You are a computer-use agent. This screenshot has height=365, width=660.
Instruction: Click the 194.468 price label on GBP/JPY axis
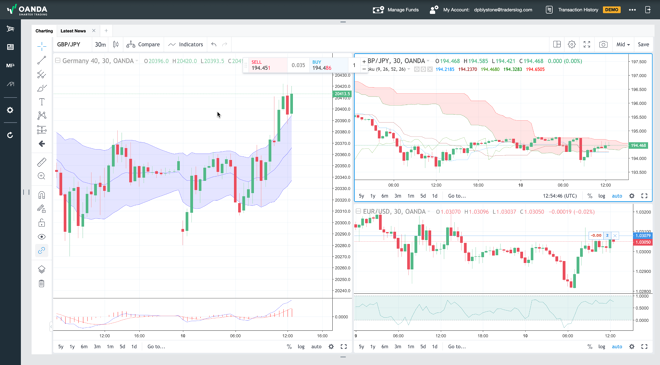coord(639,145)
